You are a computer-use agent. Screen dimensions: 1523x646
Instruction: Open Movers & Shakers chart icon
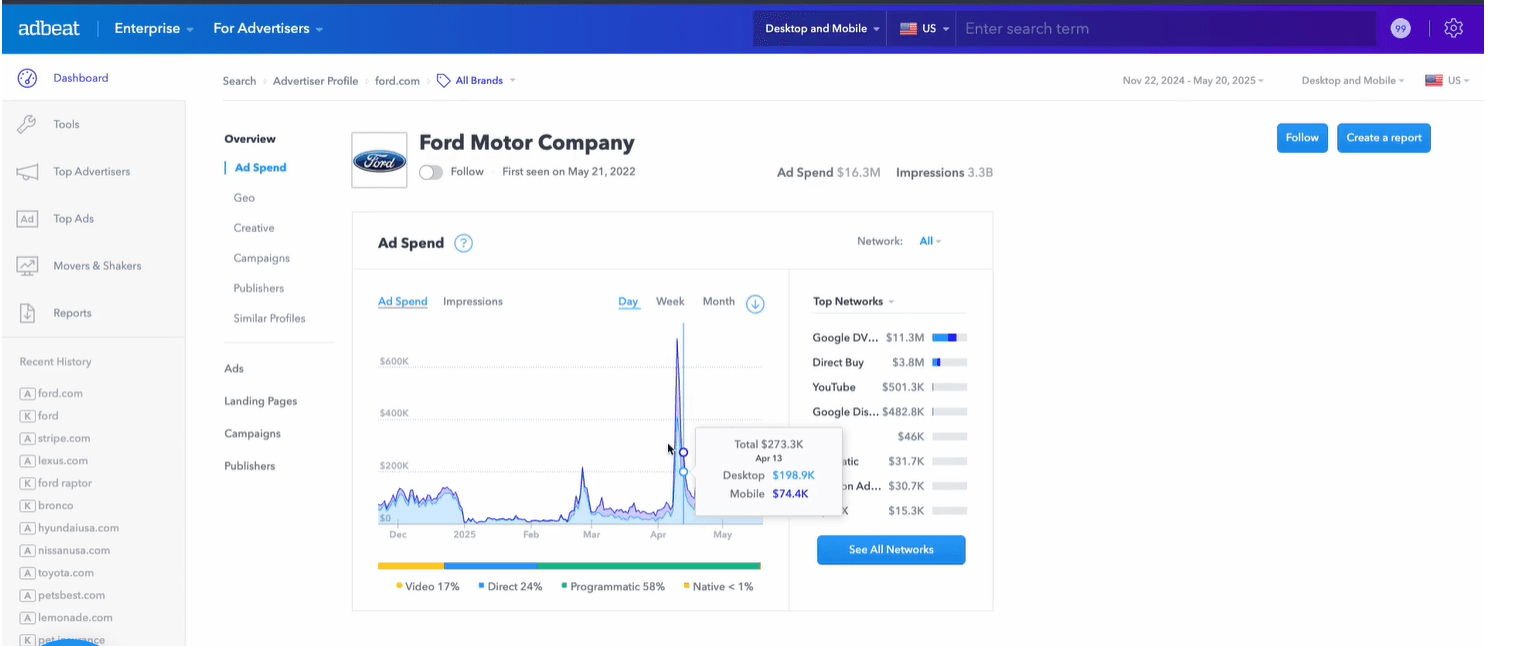pos(26,265)
